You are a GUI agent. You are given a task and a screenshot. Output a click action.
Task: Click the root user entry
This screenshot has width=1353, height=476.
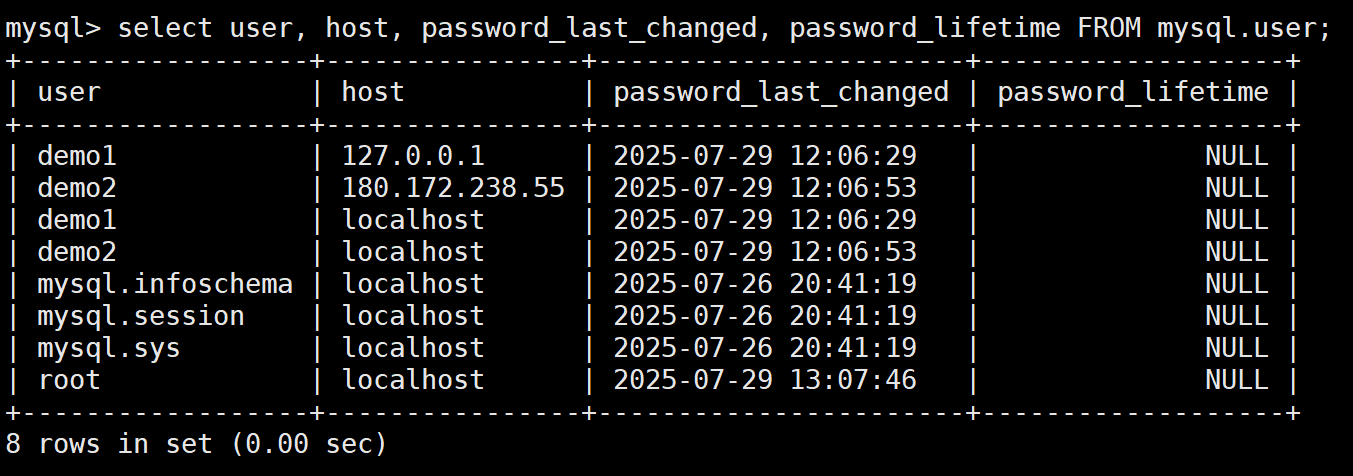tap(69, 380)
